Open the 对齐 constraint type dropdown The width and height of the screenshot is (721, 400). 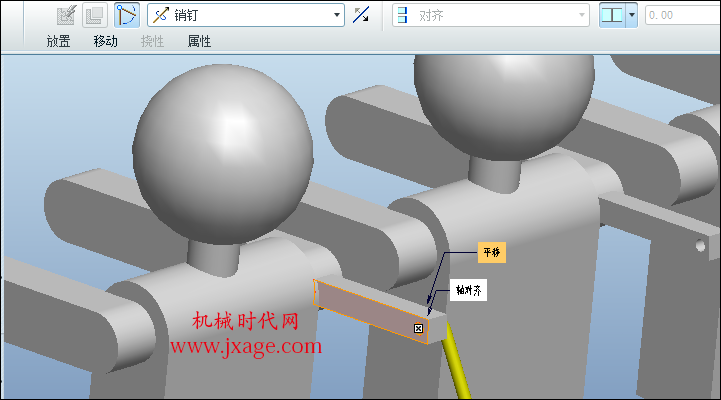pos(491,15)
